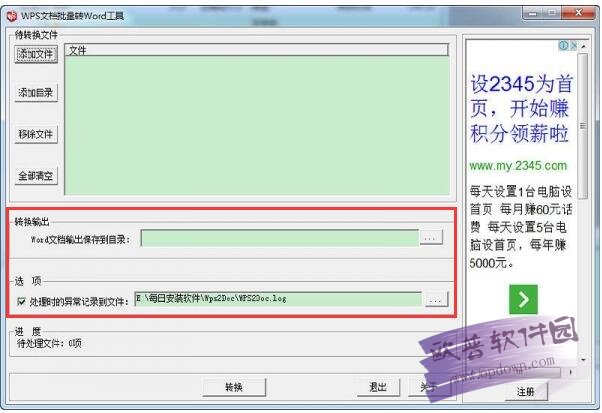Click the ad info icon
Viewport: 602px width, 413px height.
[x=563, y=46]
